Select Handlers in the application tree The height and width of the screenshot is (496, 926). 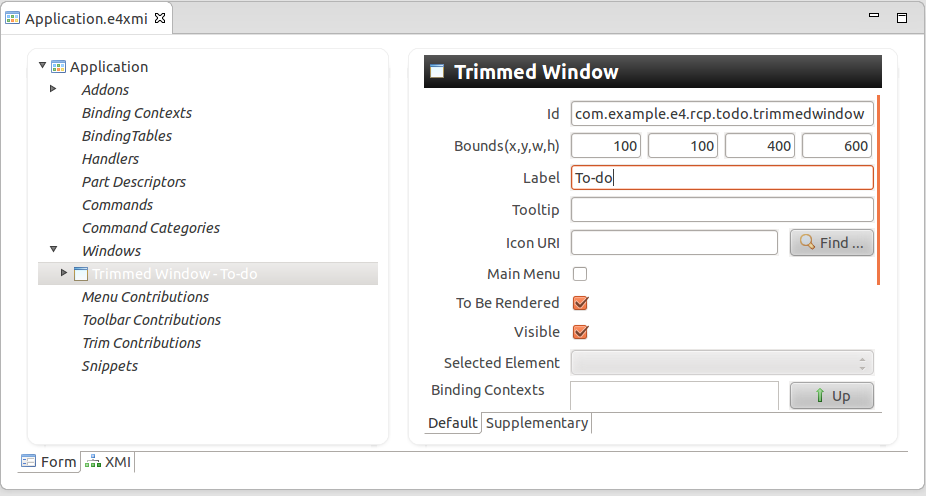(x=110, y=159)
